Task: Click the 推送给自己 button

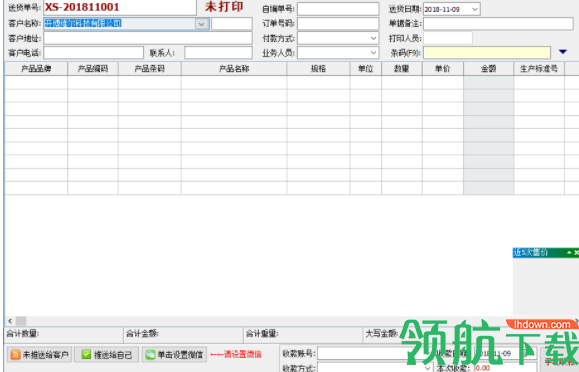Action: (106, 355)
